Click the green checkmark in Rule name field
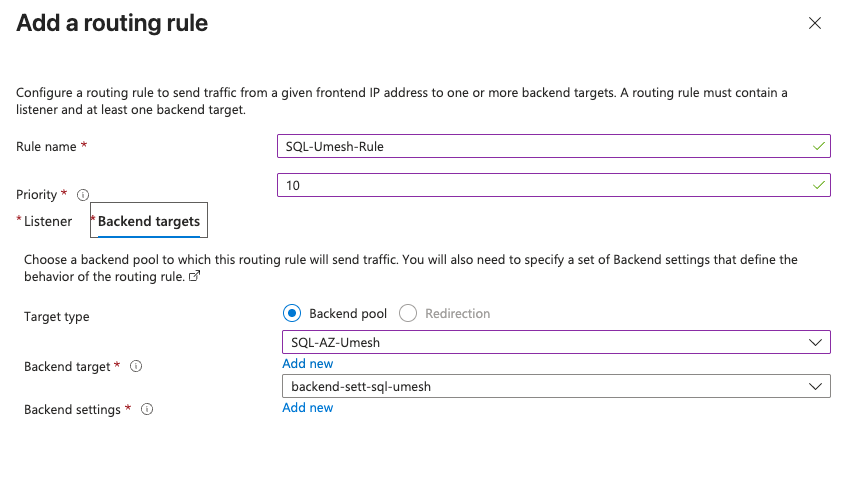 [819, 146]
